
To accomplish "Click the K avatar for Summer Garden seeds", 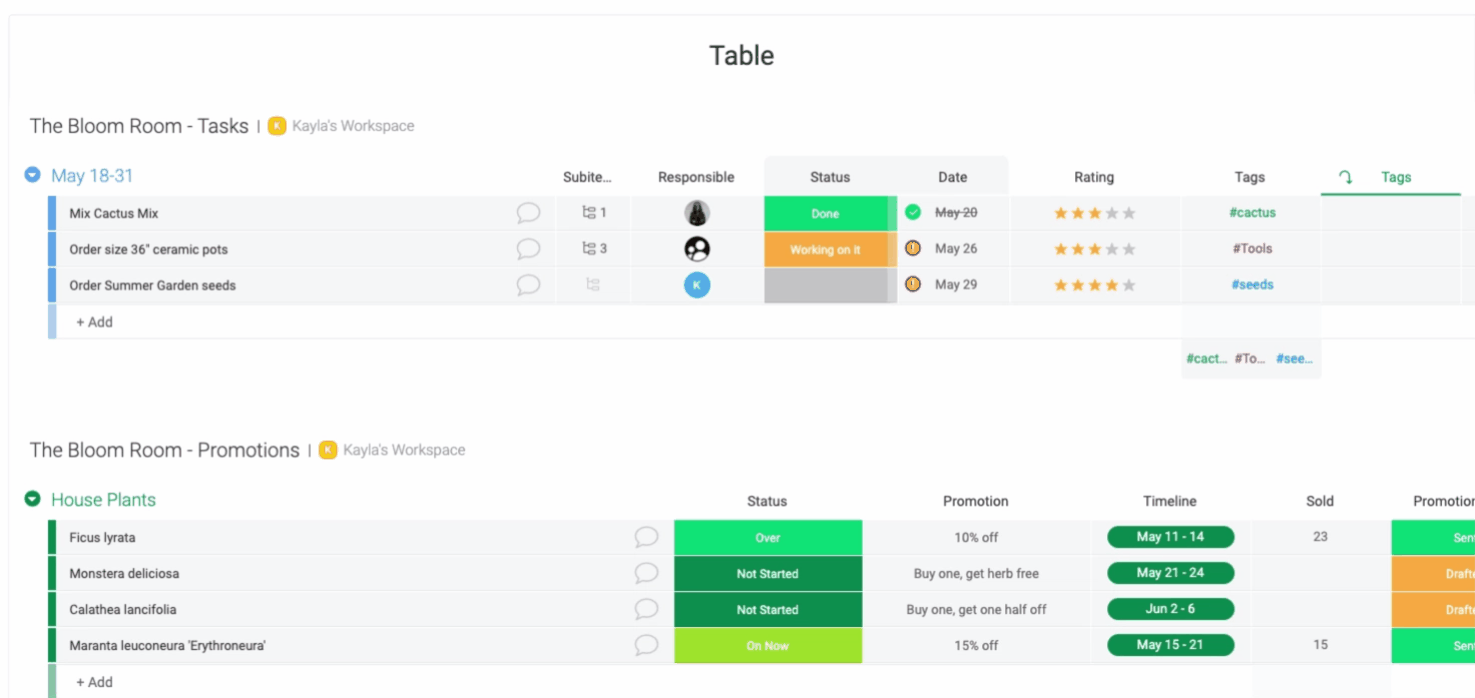I will (697, 285).
